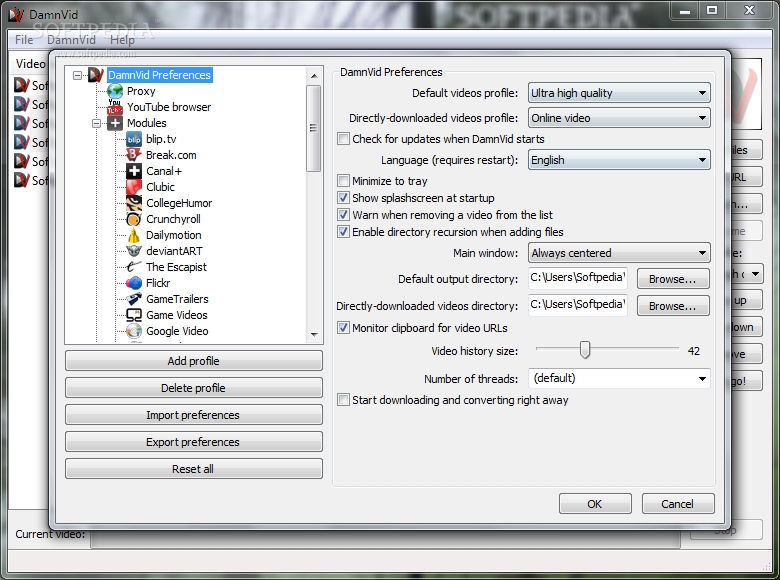Viewport: 780px width, 580px height.
Task: Click the Import preferences button
Action: [x=194, y=415]
